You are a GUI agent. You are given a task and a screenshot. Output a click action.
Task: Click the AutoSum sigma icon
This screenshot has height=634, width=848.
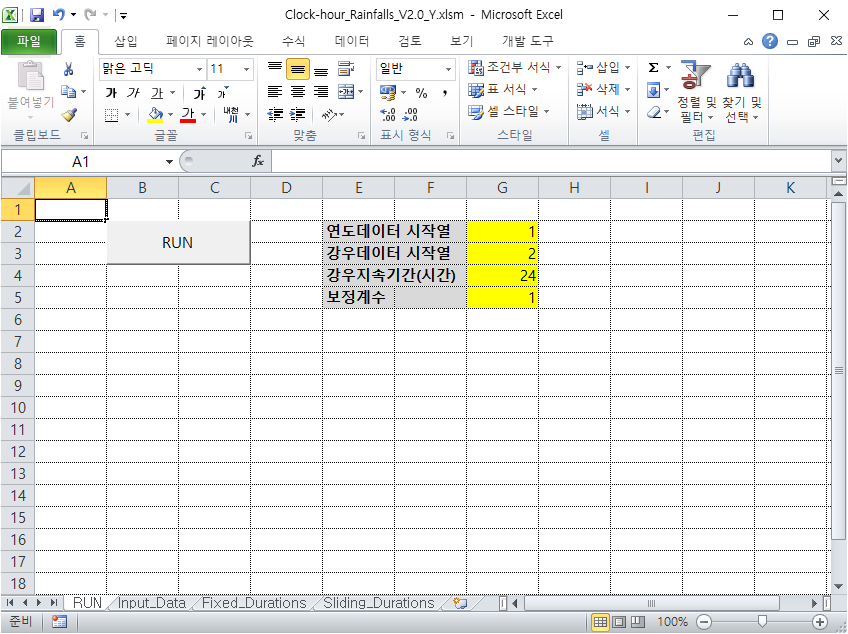click(653, 68)
